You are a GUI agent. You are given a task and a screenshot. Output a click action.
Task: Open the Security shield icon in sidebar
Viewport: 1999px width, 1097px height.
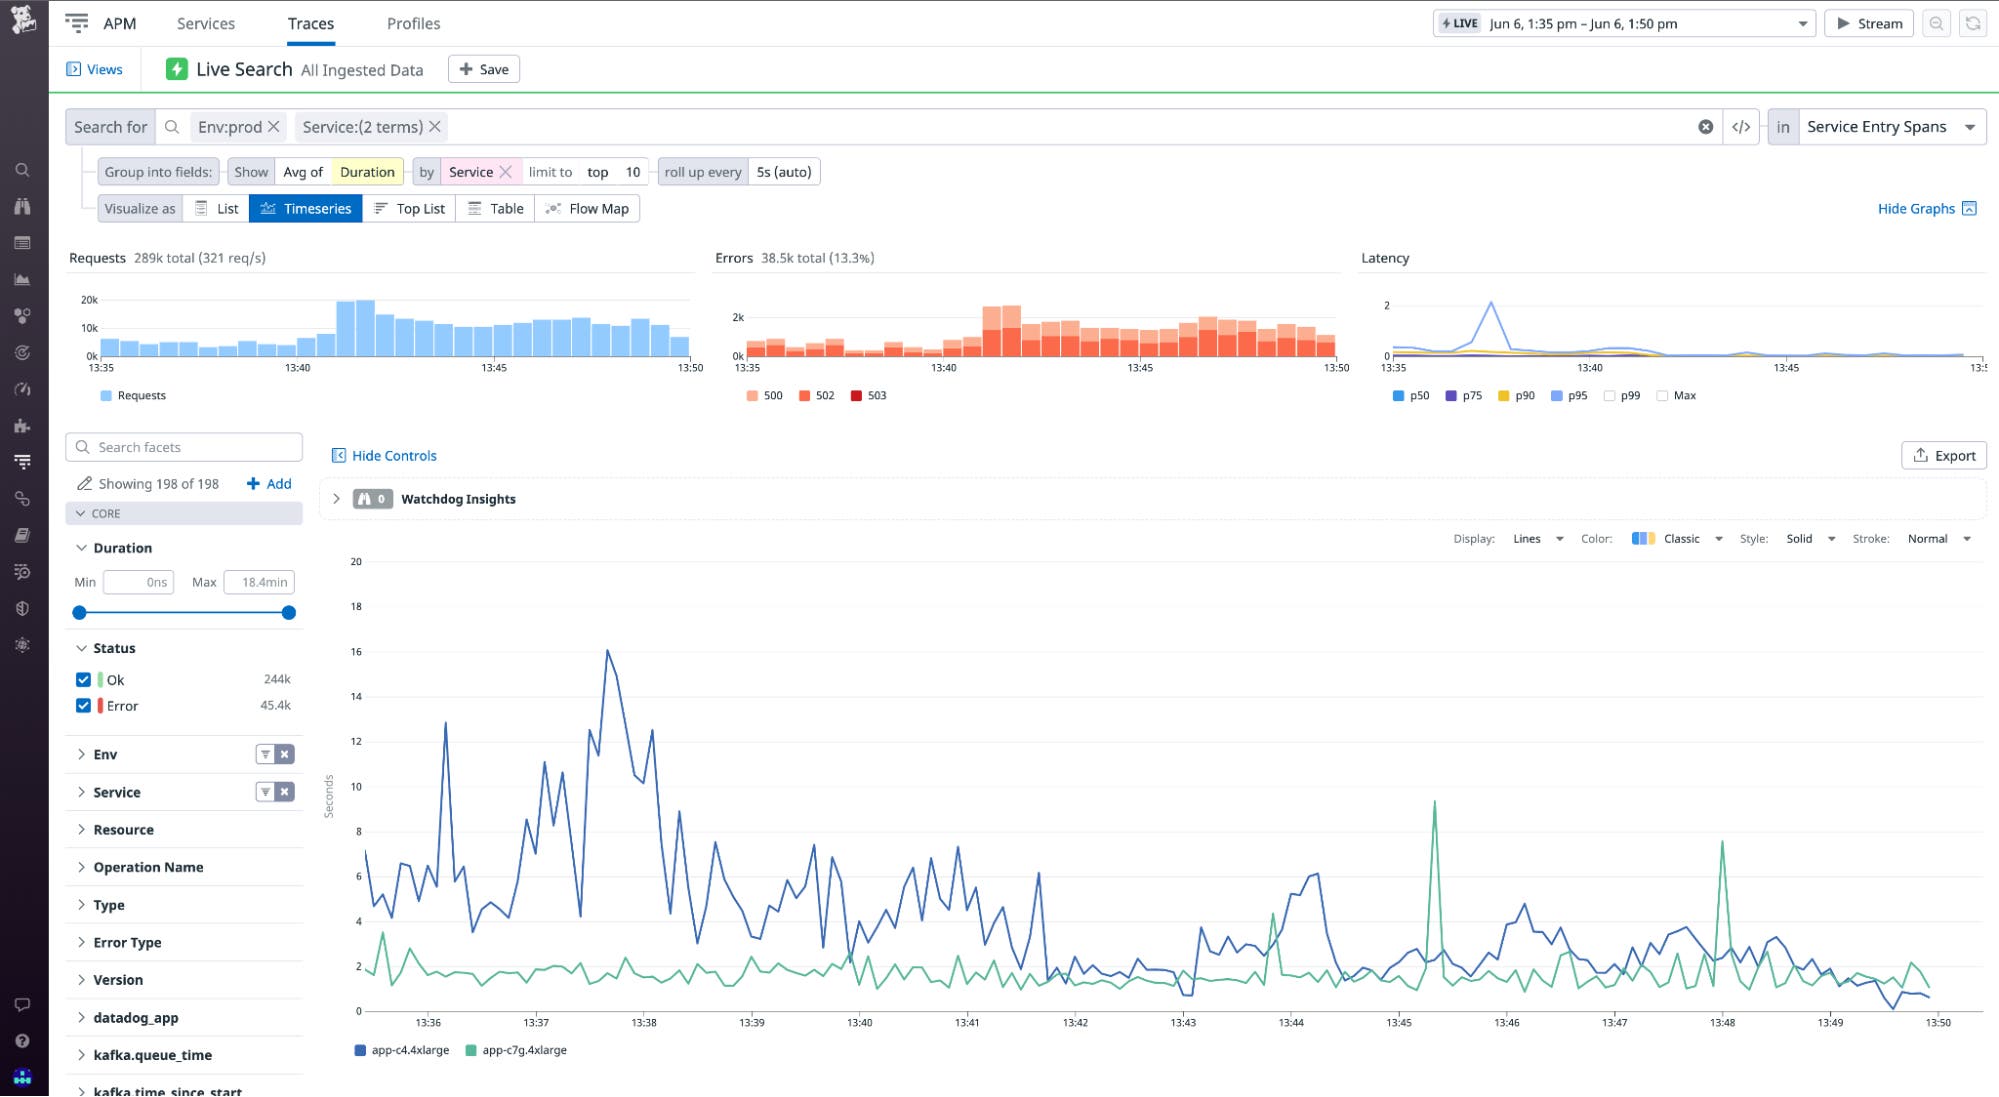(22, 605)
